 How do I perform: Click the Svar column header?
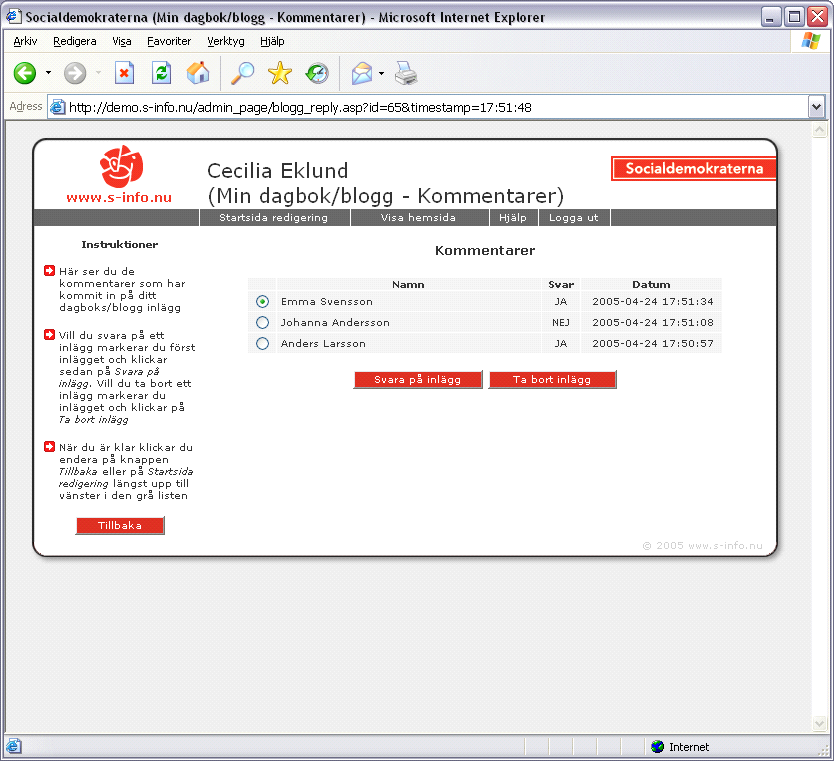[561, 285]
